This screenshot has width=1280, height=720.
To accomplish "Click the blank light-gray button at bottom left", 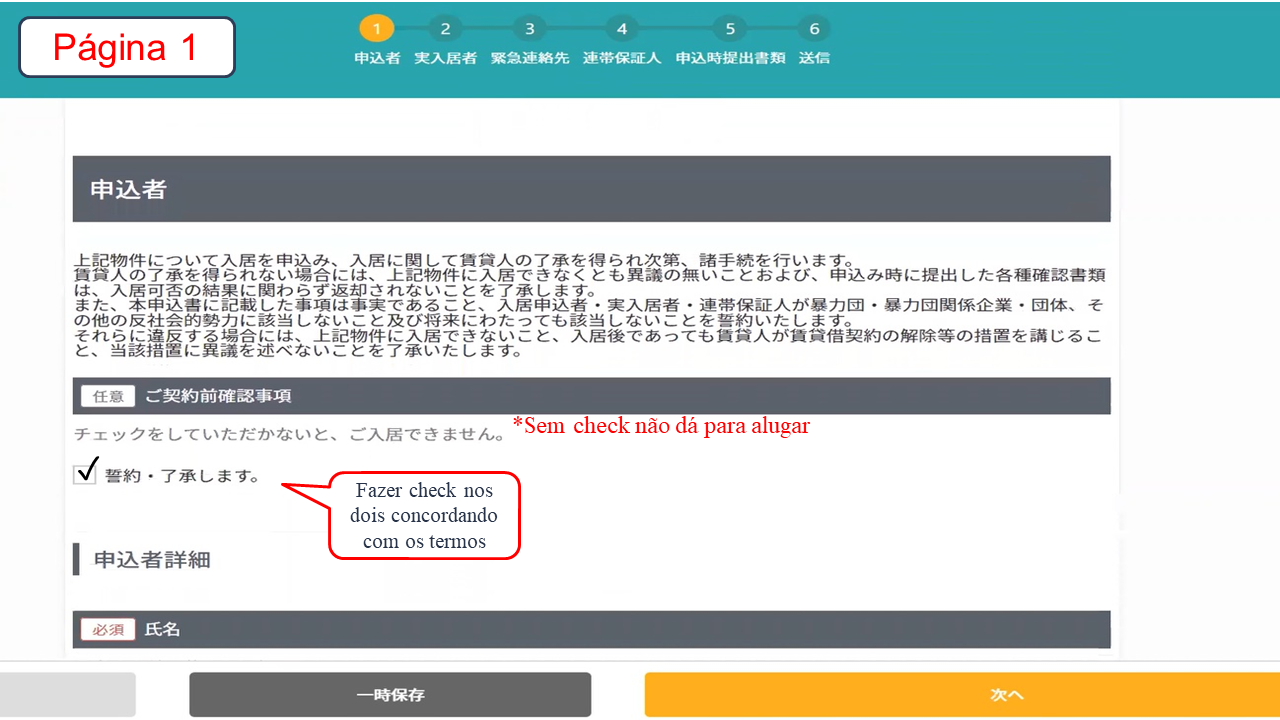I will pyautogui.click(x=66, y=694).
